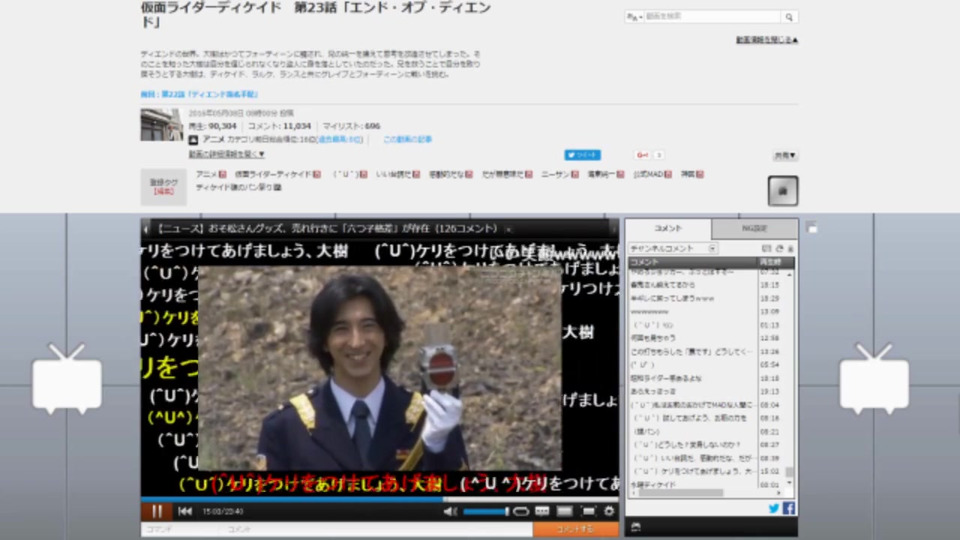
Task: Open the past highest ranking link
Action: pos(340,140)
